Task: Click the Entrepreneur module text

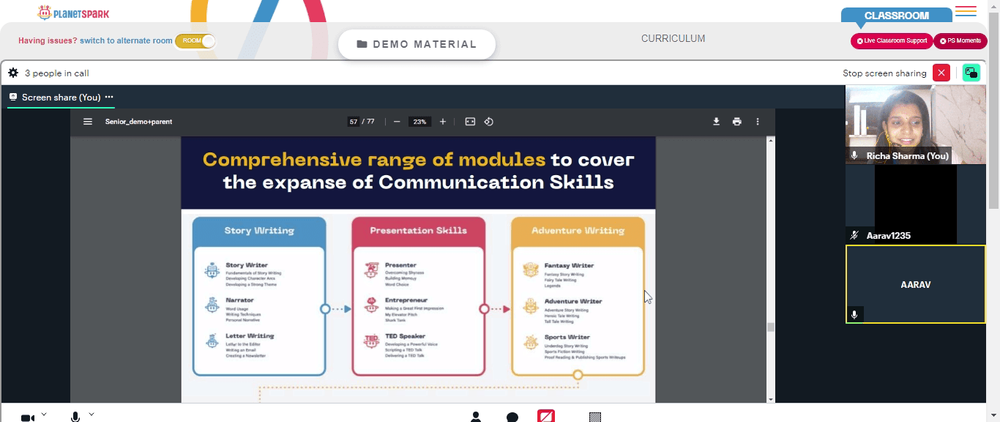Action: 406,300
